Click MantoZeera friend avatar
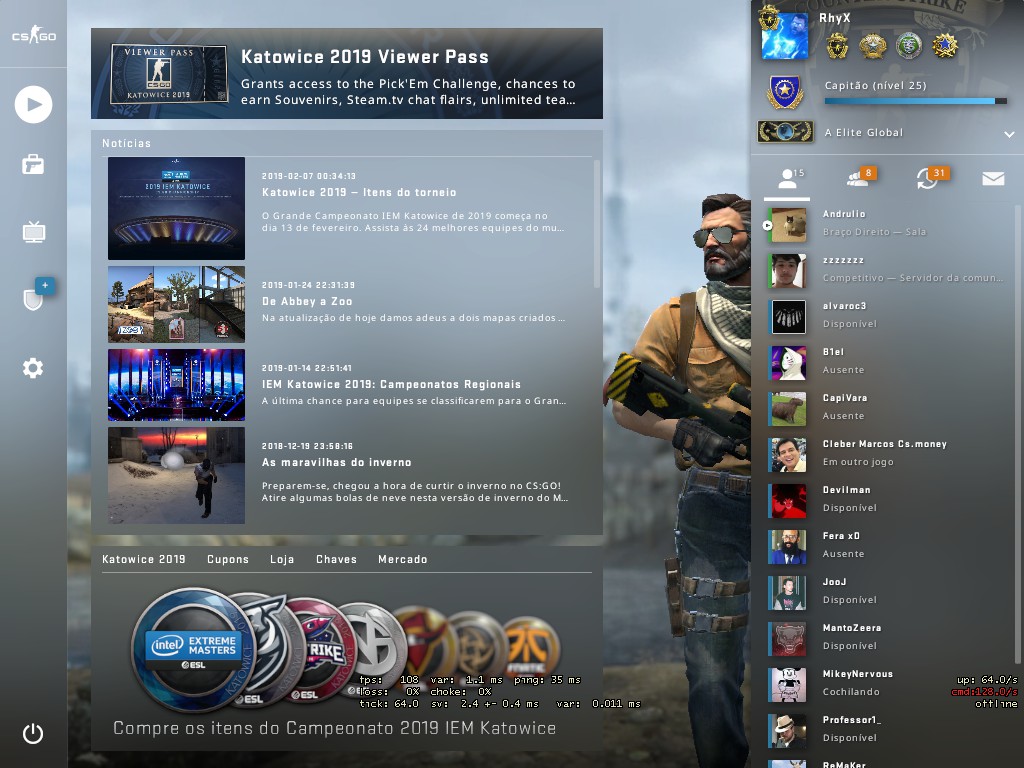This screenshot has height=768, width=1024. click(788, 639)
